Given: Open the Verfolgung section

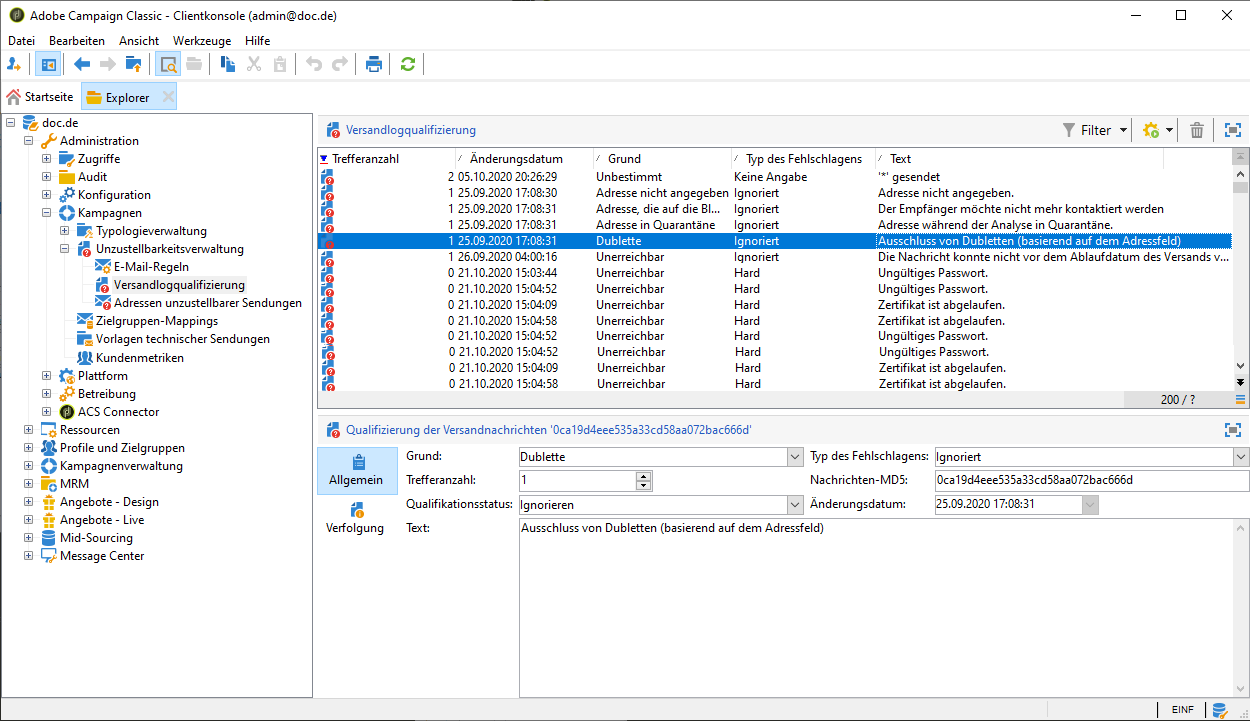Looking at the screenshot, I should click(355, 518).
